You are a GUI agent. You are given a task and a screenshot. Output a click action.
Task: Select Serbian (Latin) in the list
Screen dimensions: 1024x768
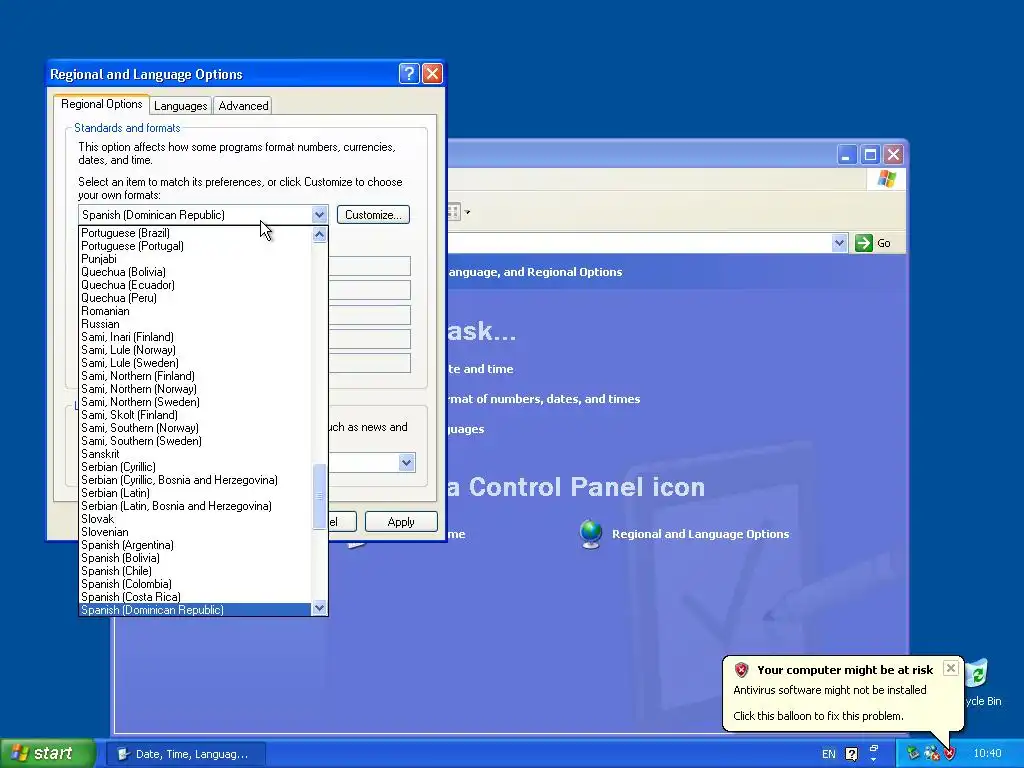(x=195, y=493)
